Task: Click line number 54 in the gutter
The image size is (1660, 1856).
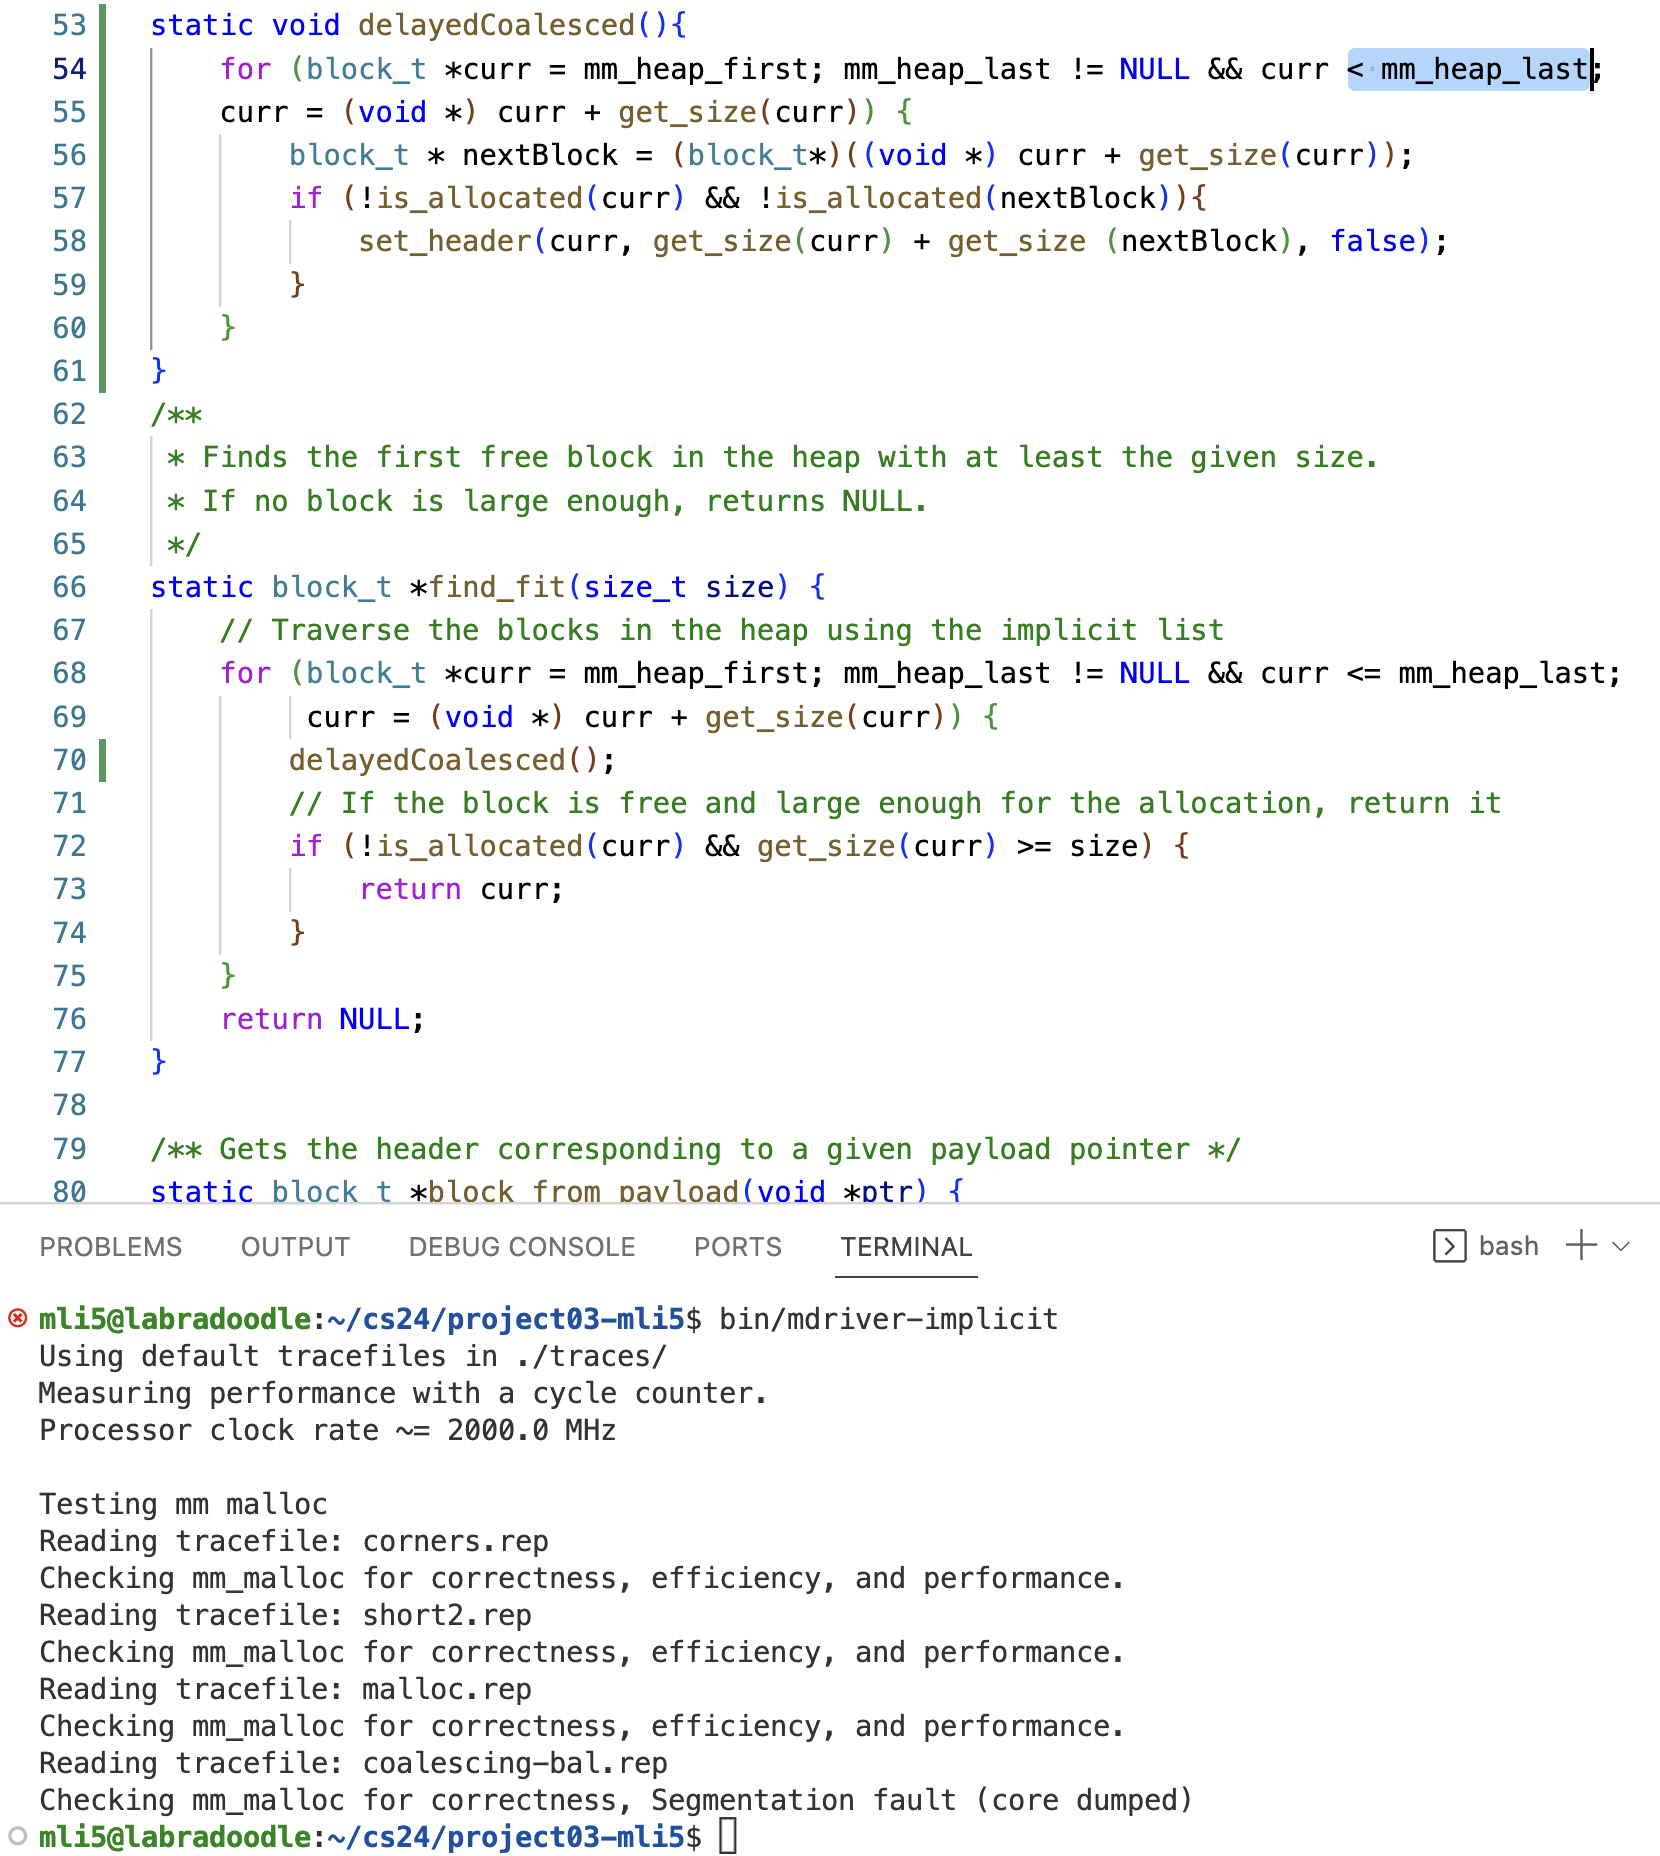Action: pos(69,69)
